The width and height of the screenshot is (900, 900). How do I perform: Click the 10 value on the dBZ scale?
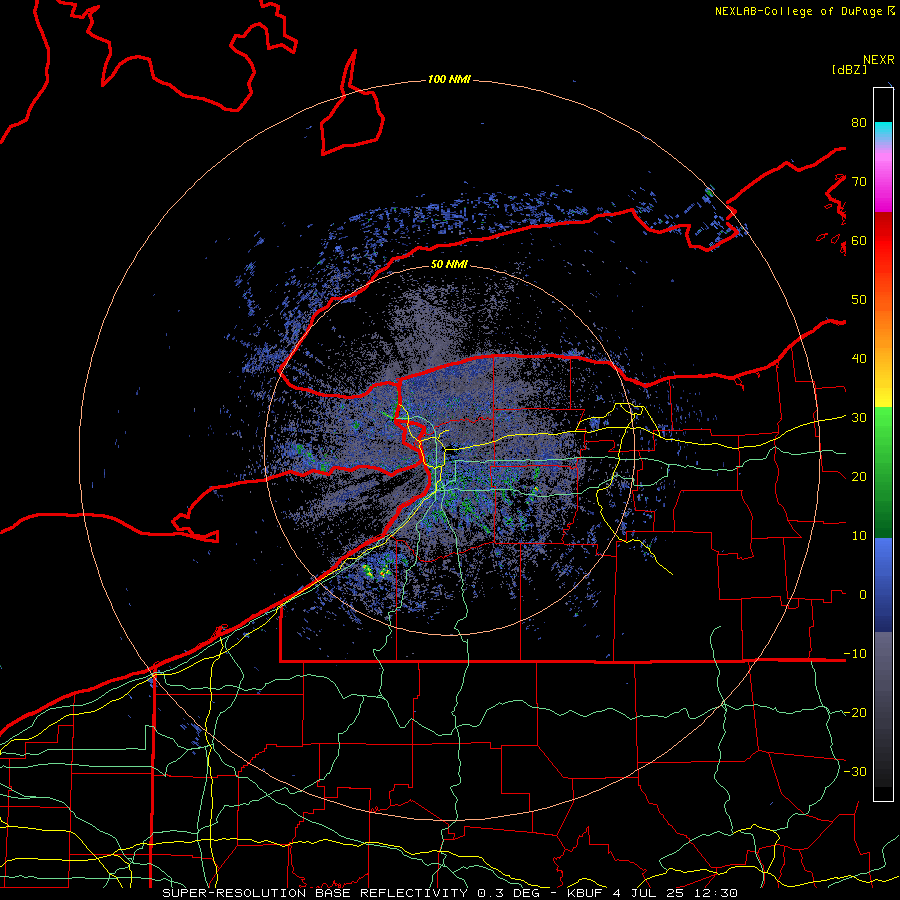[x=859, y=536]
